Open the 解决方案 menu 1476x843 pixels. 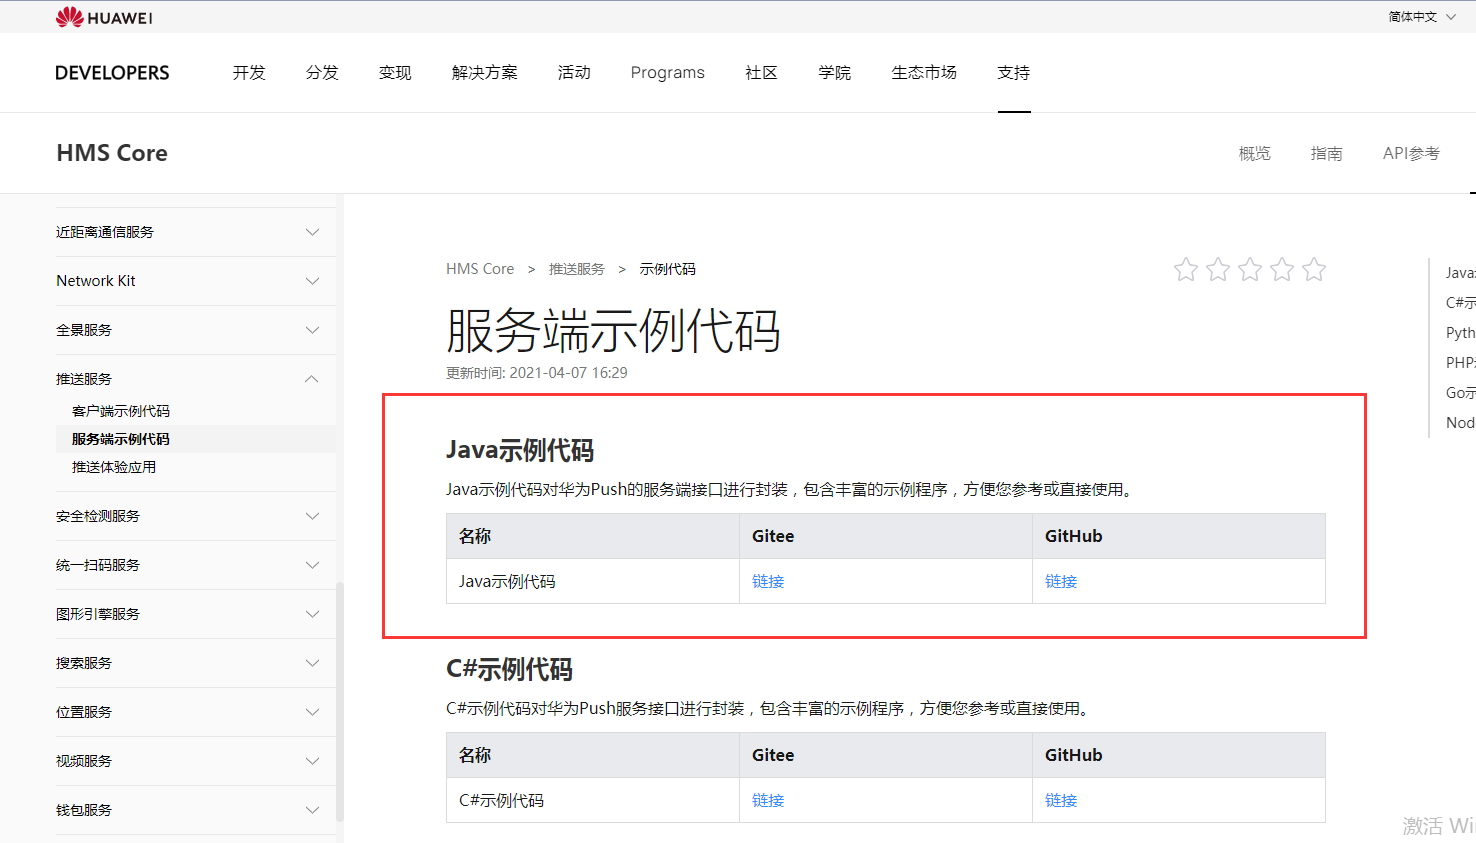click(x=485, y=73)
